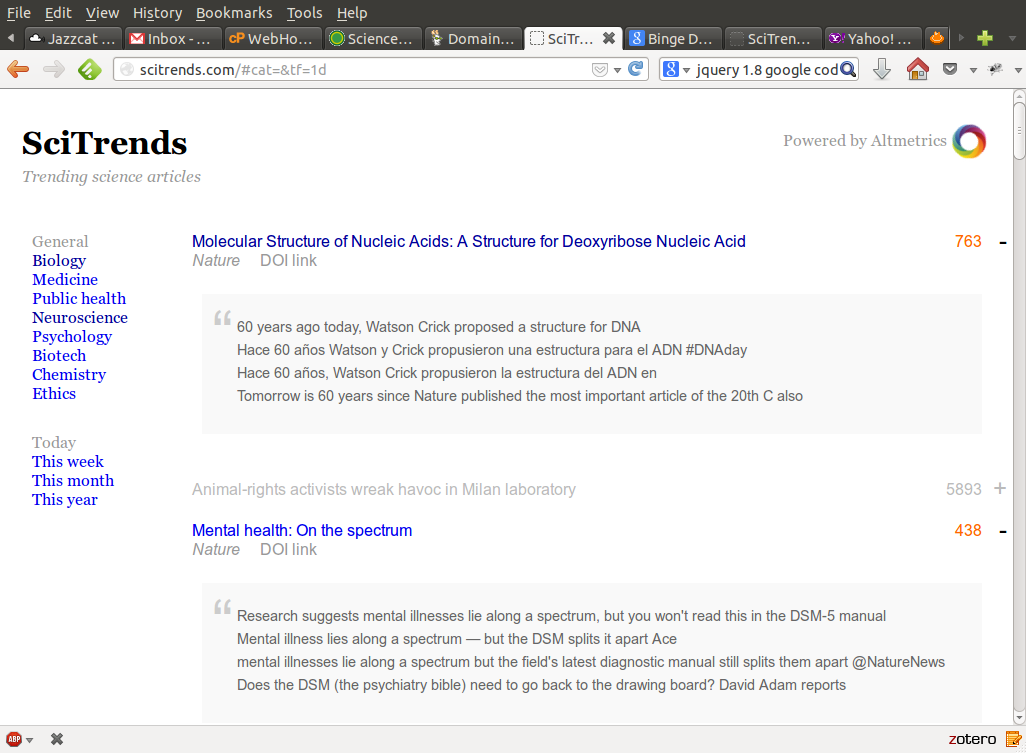Click the jquery search input field
This screenshot has width=1026, height=753.
click(766, 69)
